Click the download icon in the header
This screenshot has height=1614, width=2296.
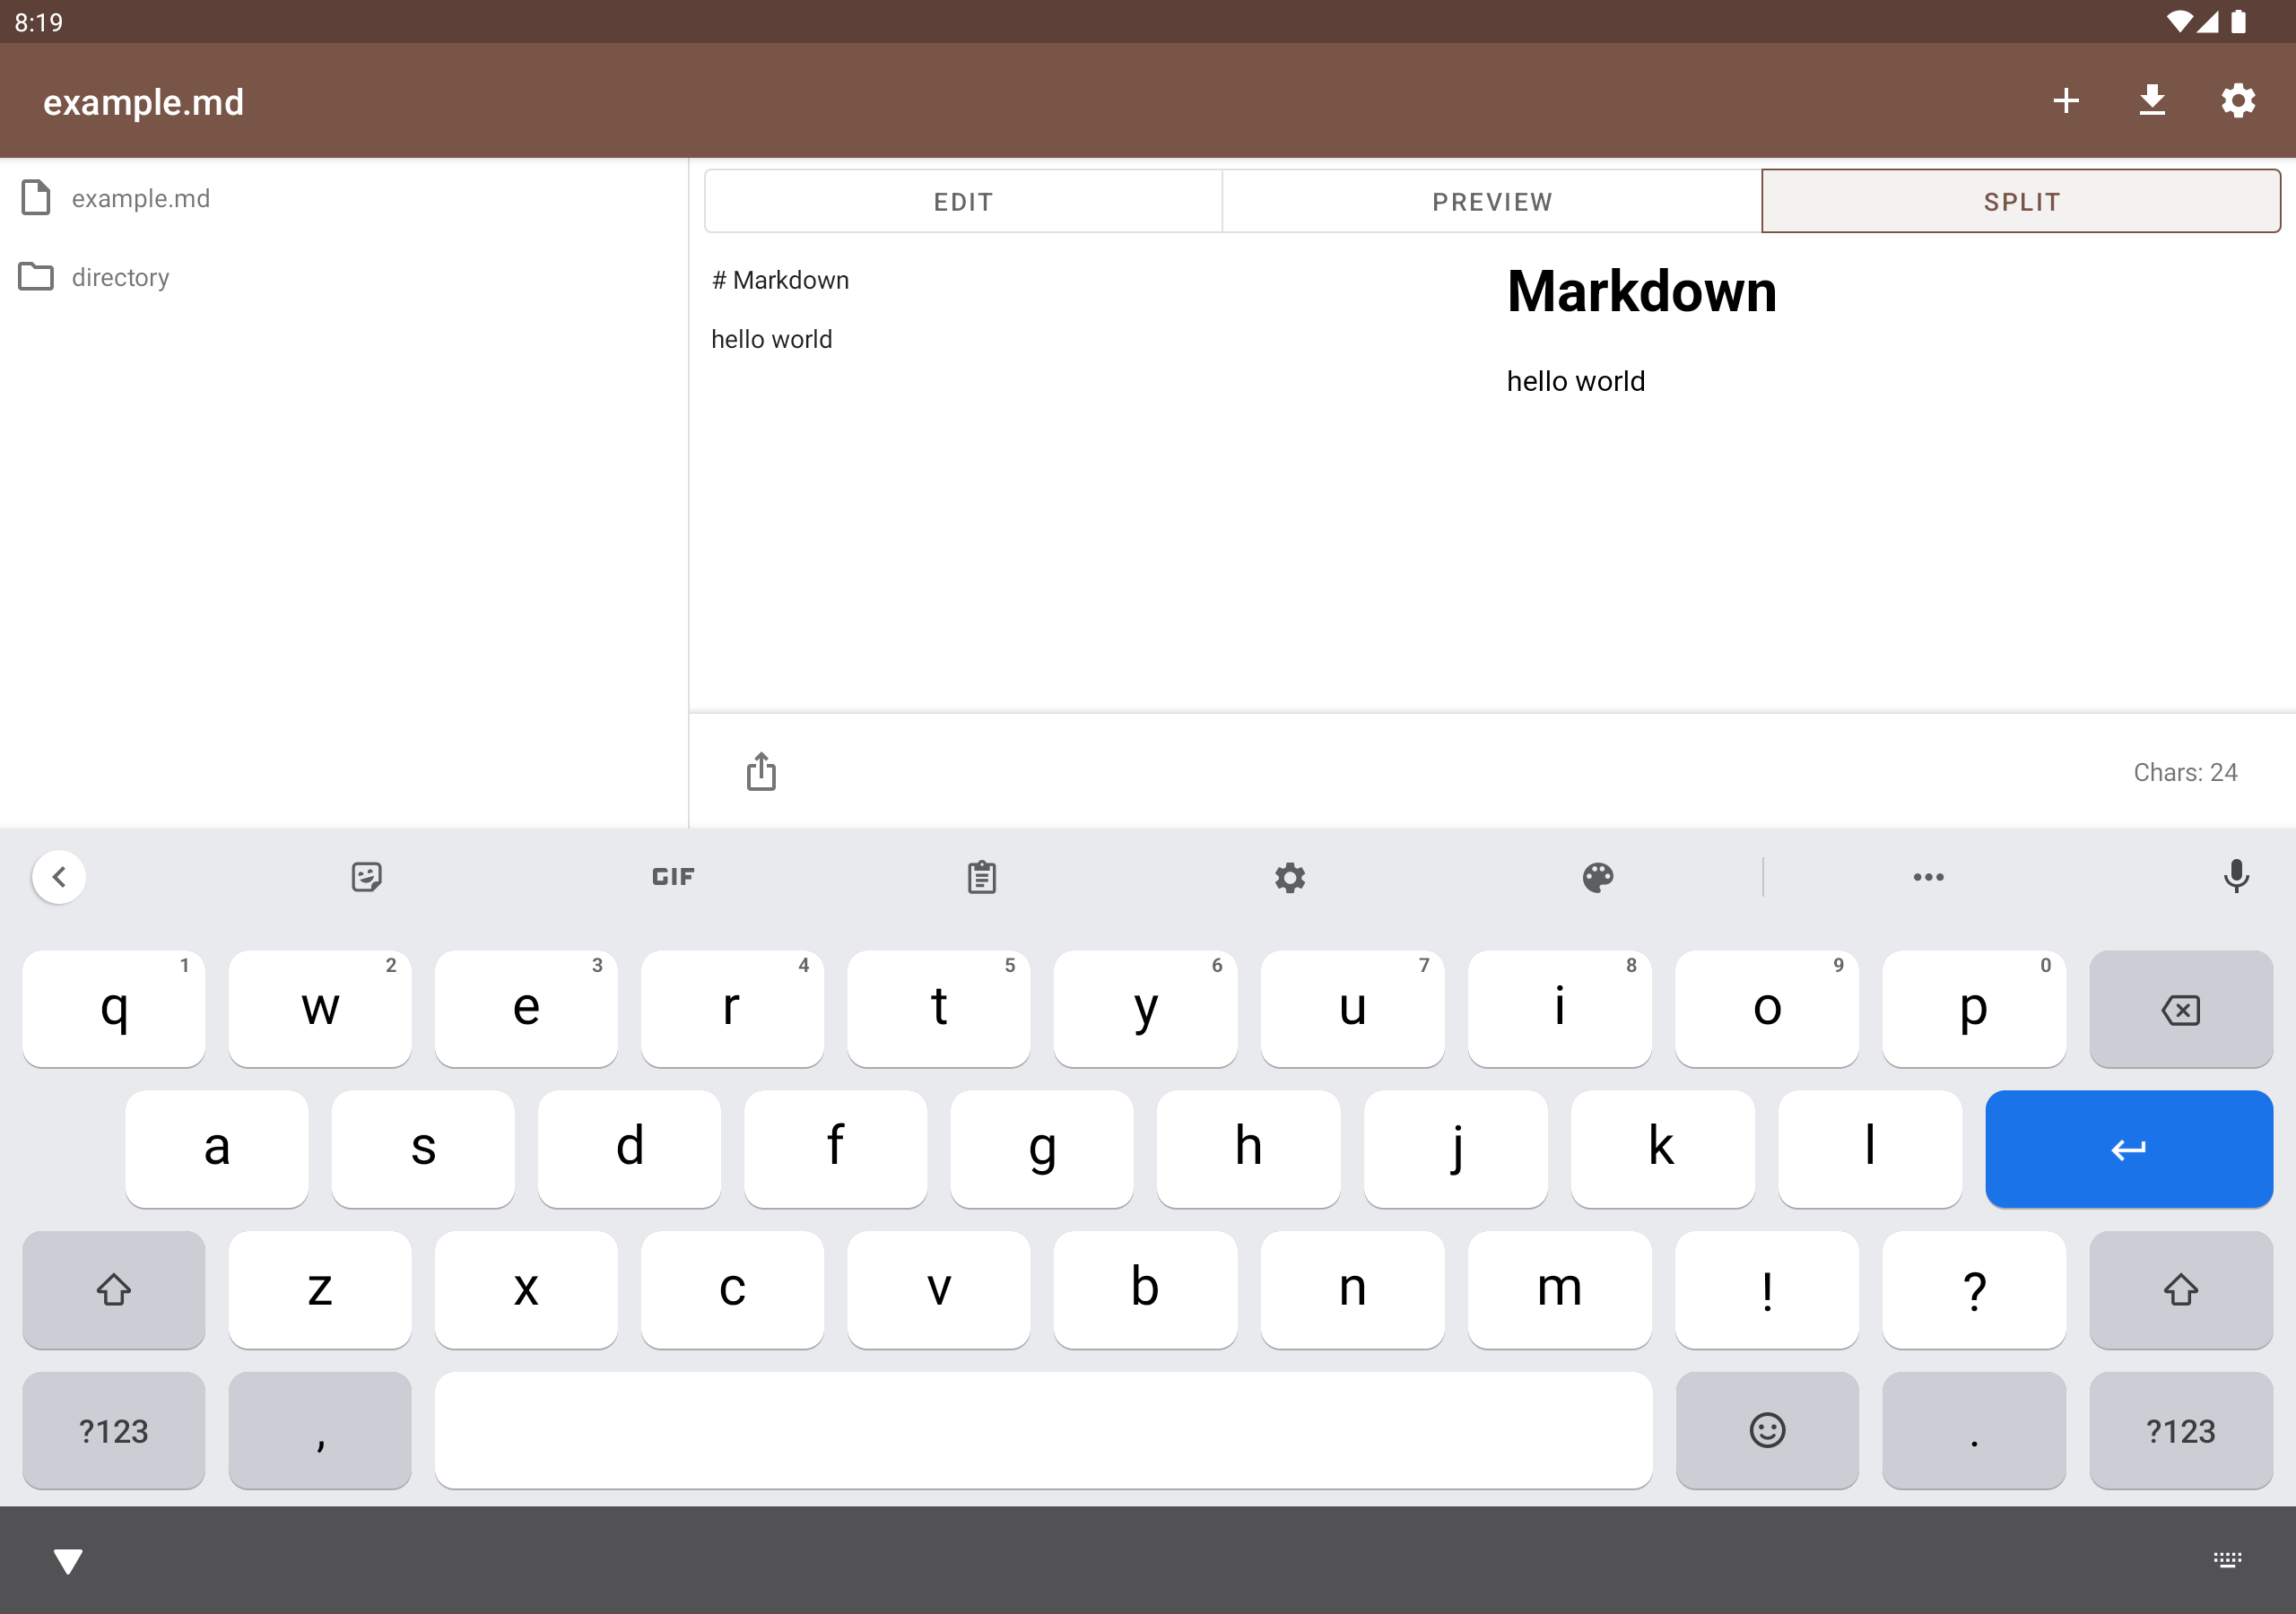[2151, 101]
